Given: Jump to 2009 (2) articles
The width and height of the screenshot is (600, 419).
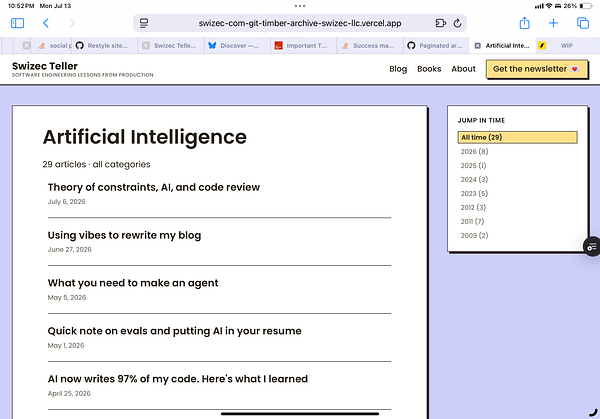Looking at the screenshot, I should 474,235.
